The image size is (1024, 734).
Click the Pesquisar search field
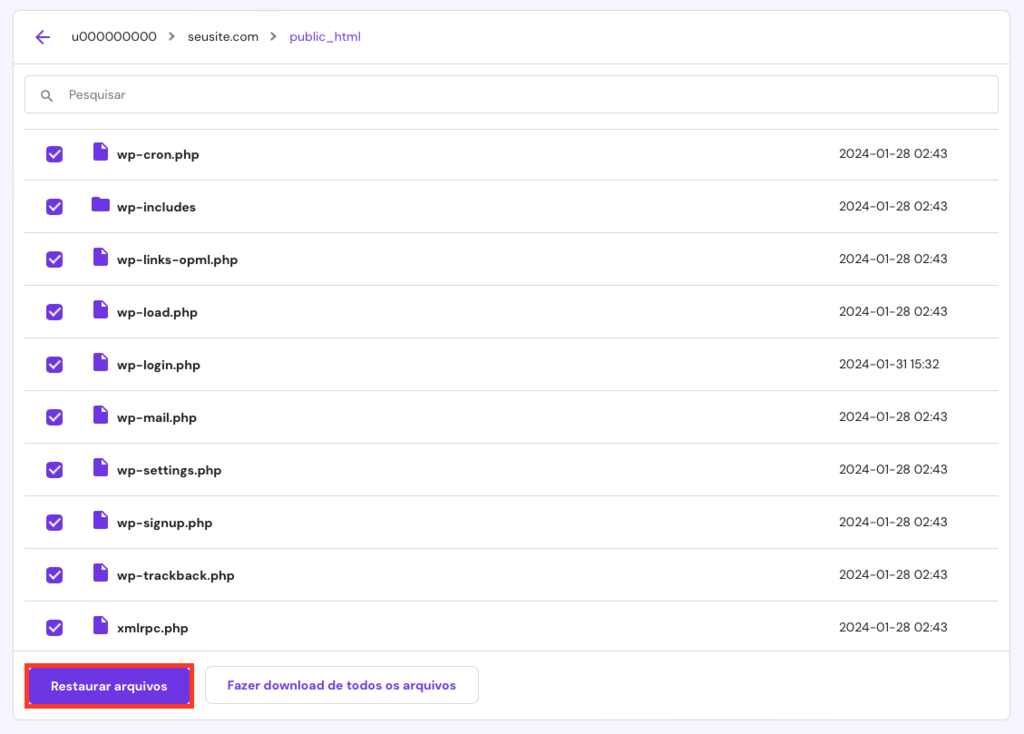[x=300, y=94]
